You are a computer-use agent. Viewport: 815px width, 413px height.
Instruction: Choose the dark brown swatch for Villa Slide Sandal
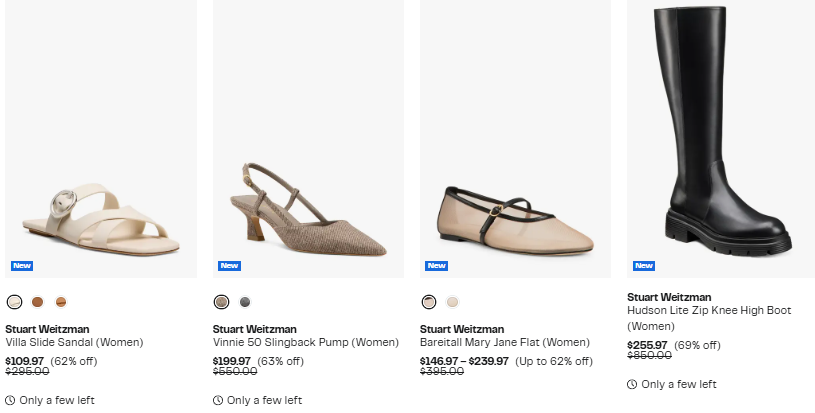(38, 302)
